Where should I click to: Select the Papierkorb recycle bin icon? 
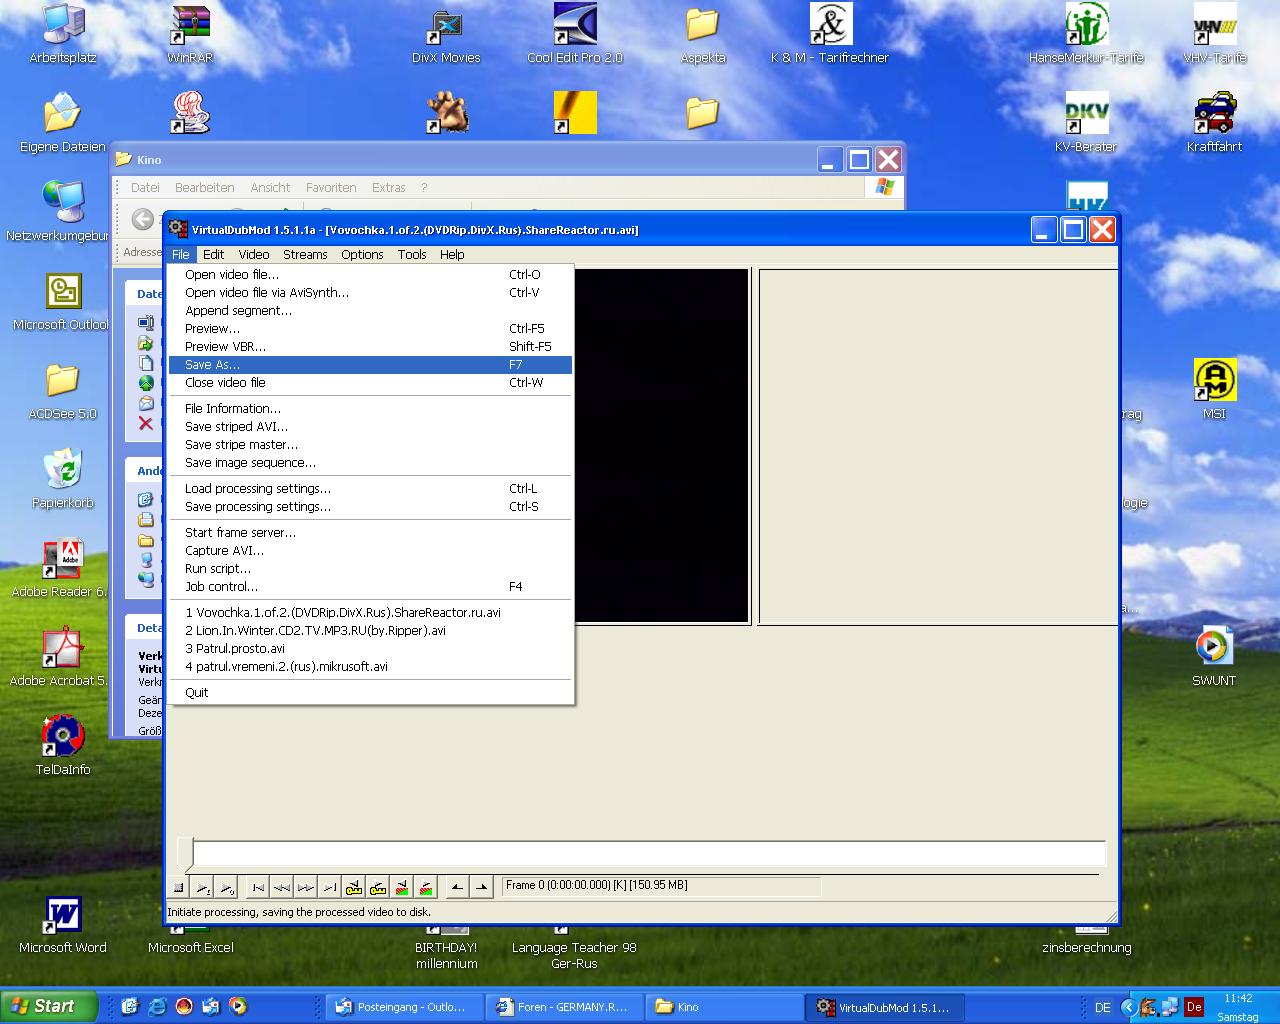[63, 480]
